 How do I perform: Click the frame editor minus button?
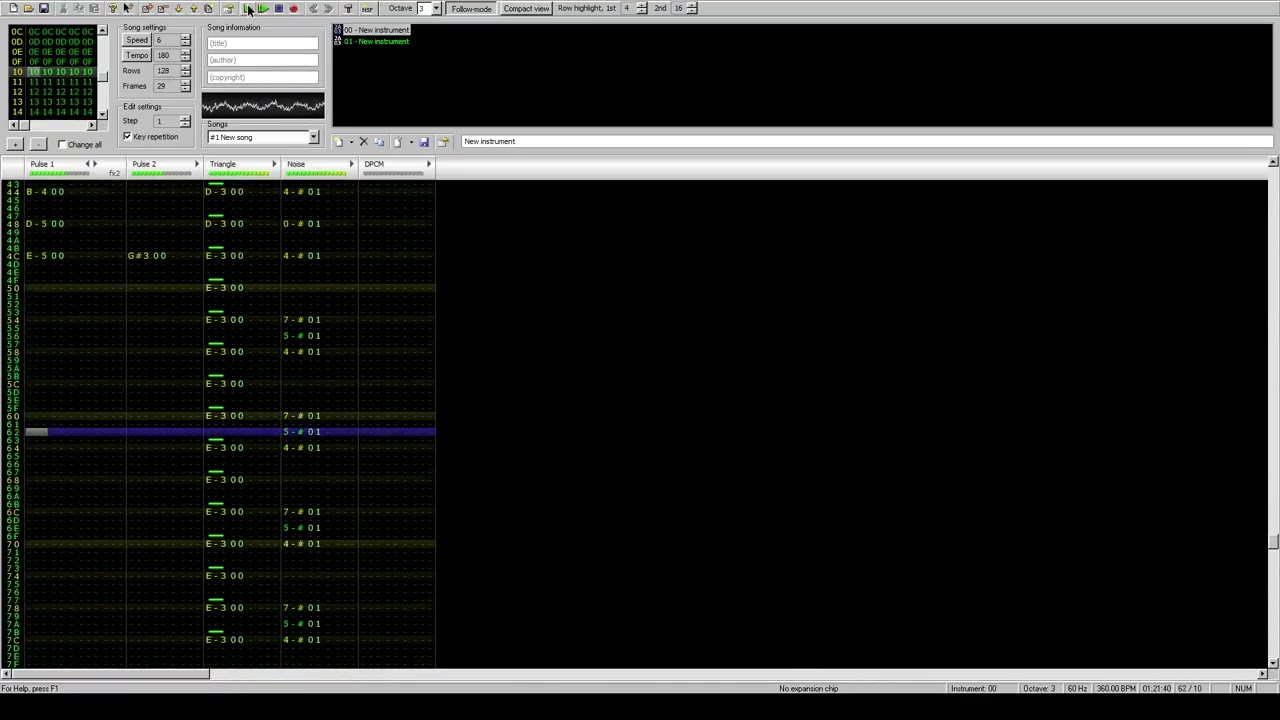(37, 145)
